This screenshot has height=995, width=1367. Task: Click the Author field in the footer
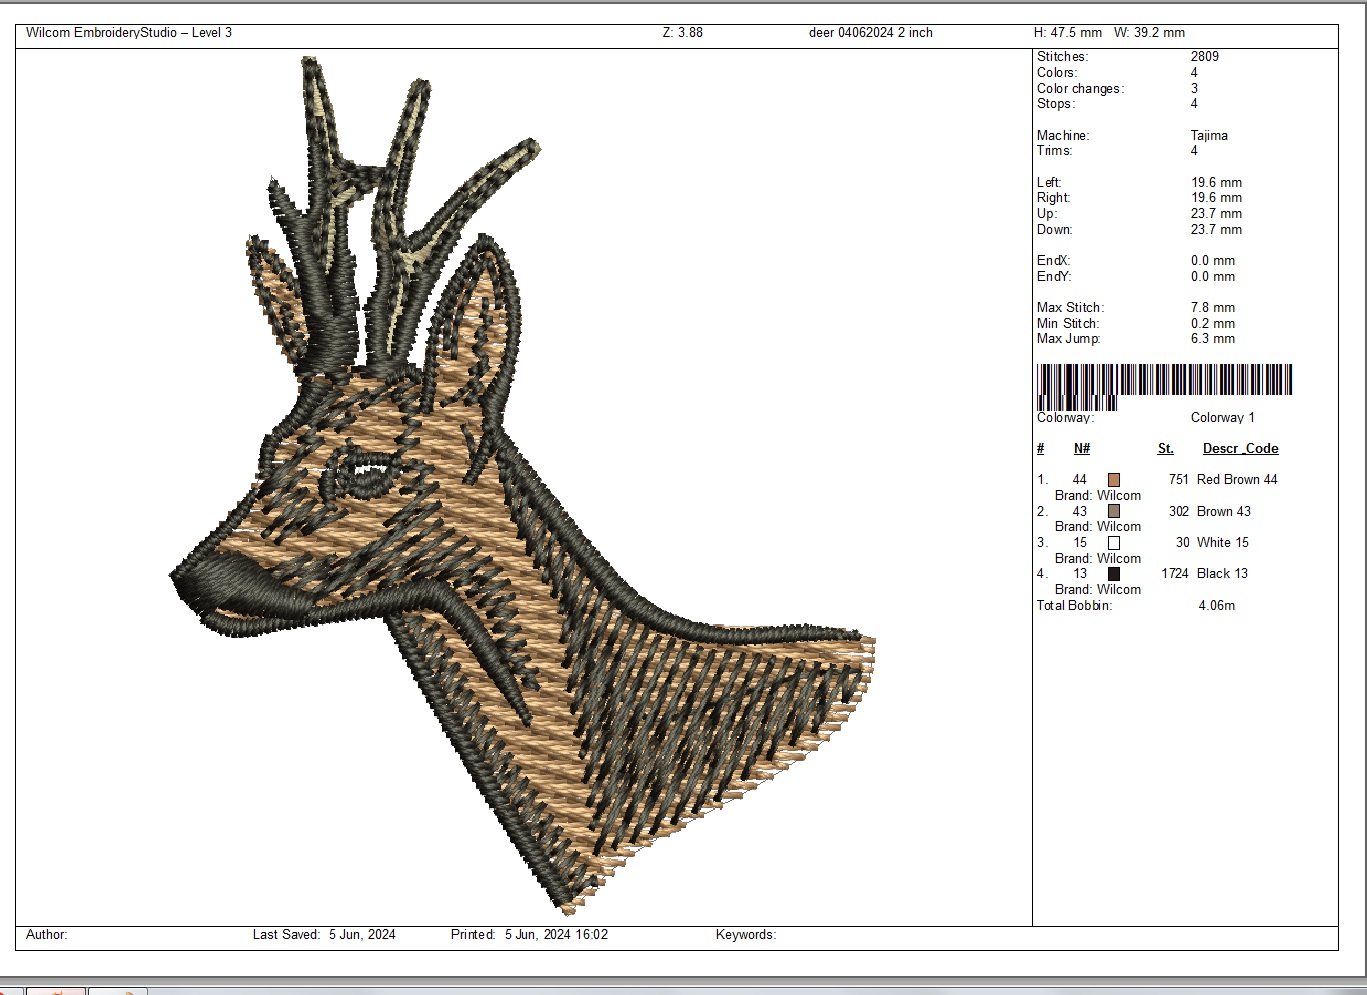tap(47, 935)
